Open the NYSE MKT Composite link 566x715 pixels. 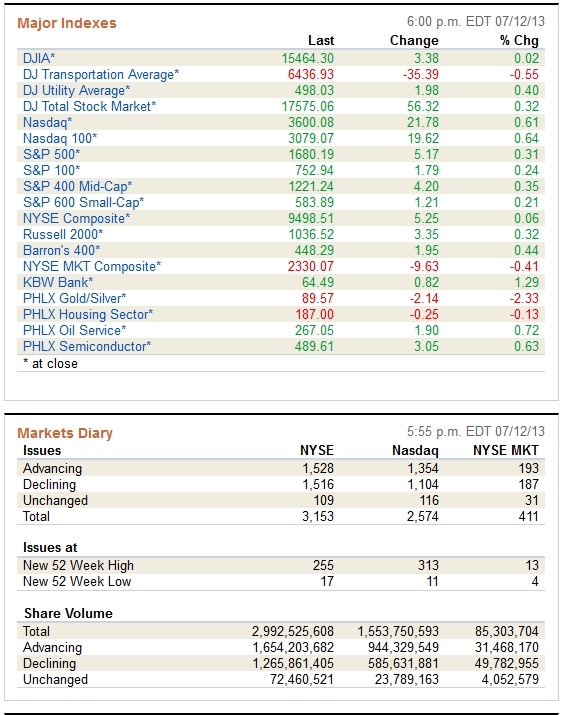[x=92, y=266]
